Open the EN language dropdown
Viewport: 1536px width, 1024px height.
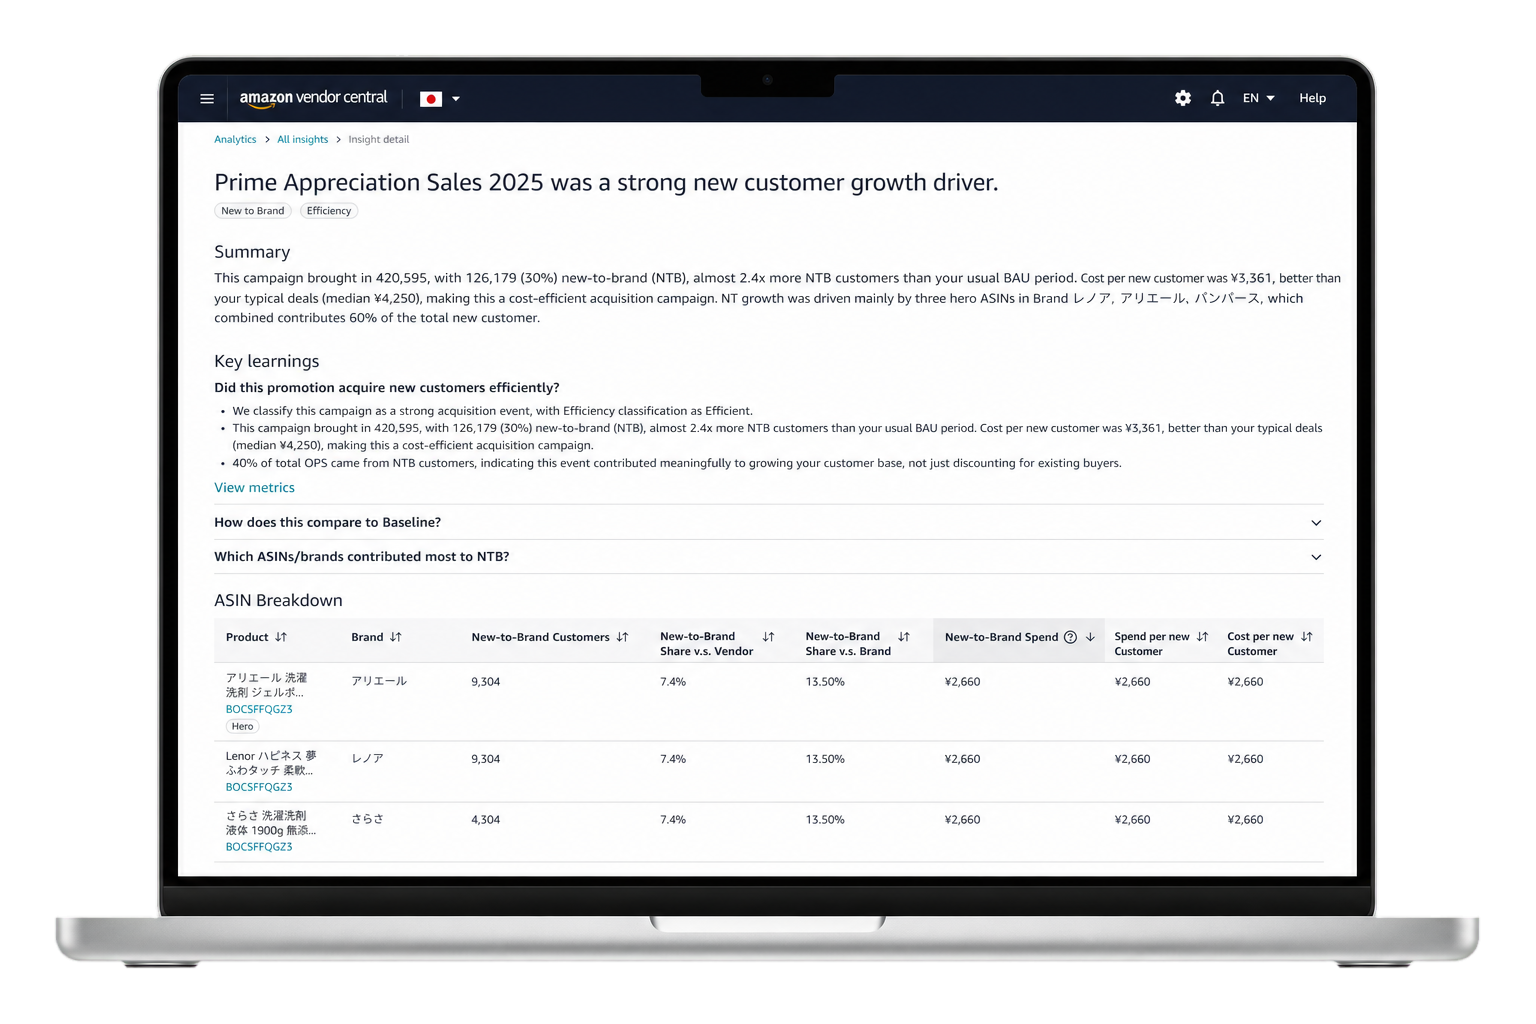[1259, 98]
